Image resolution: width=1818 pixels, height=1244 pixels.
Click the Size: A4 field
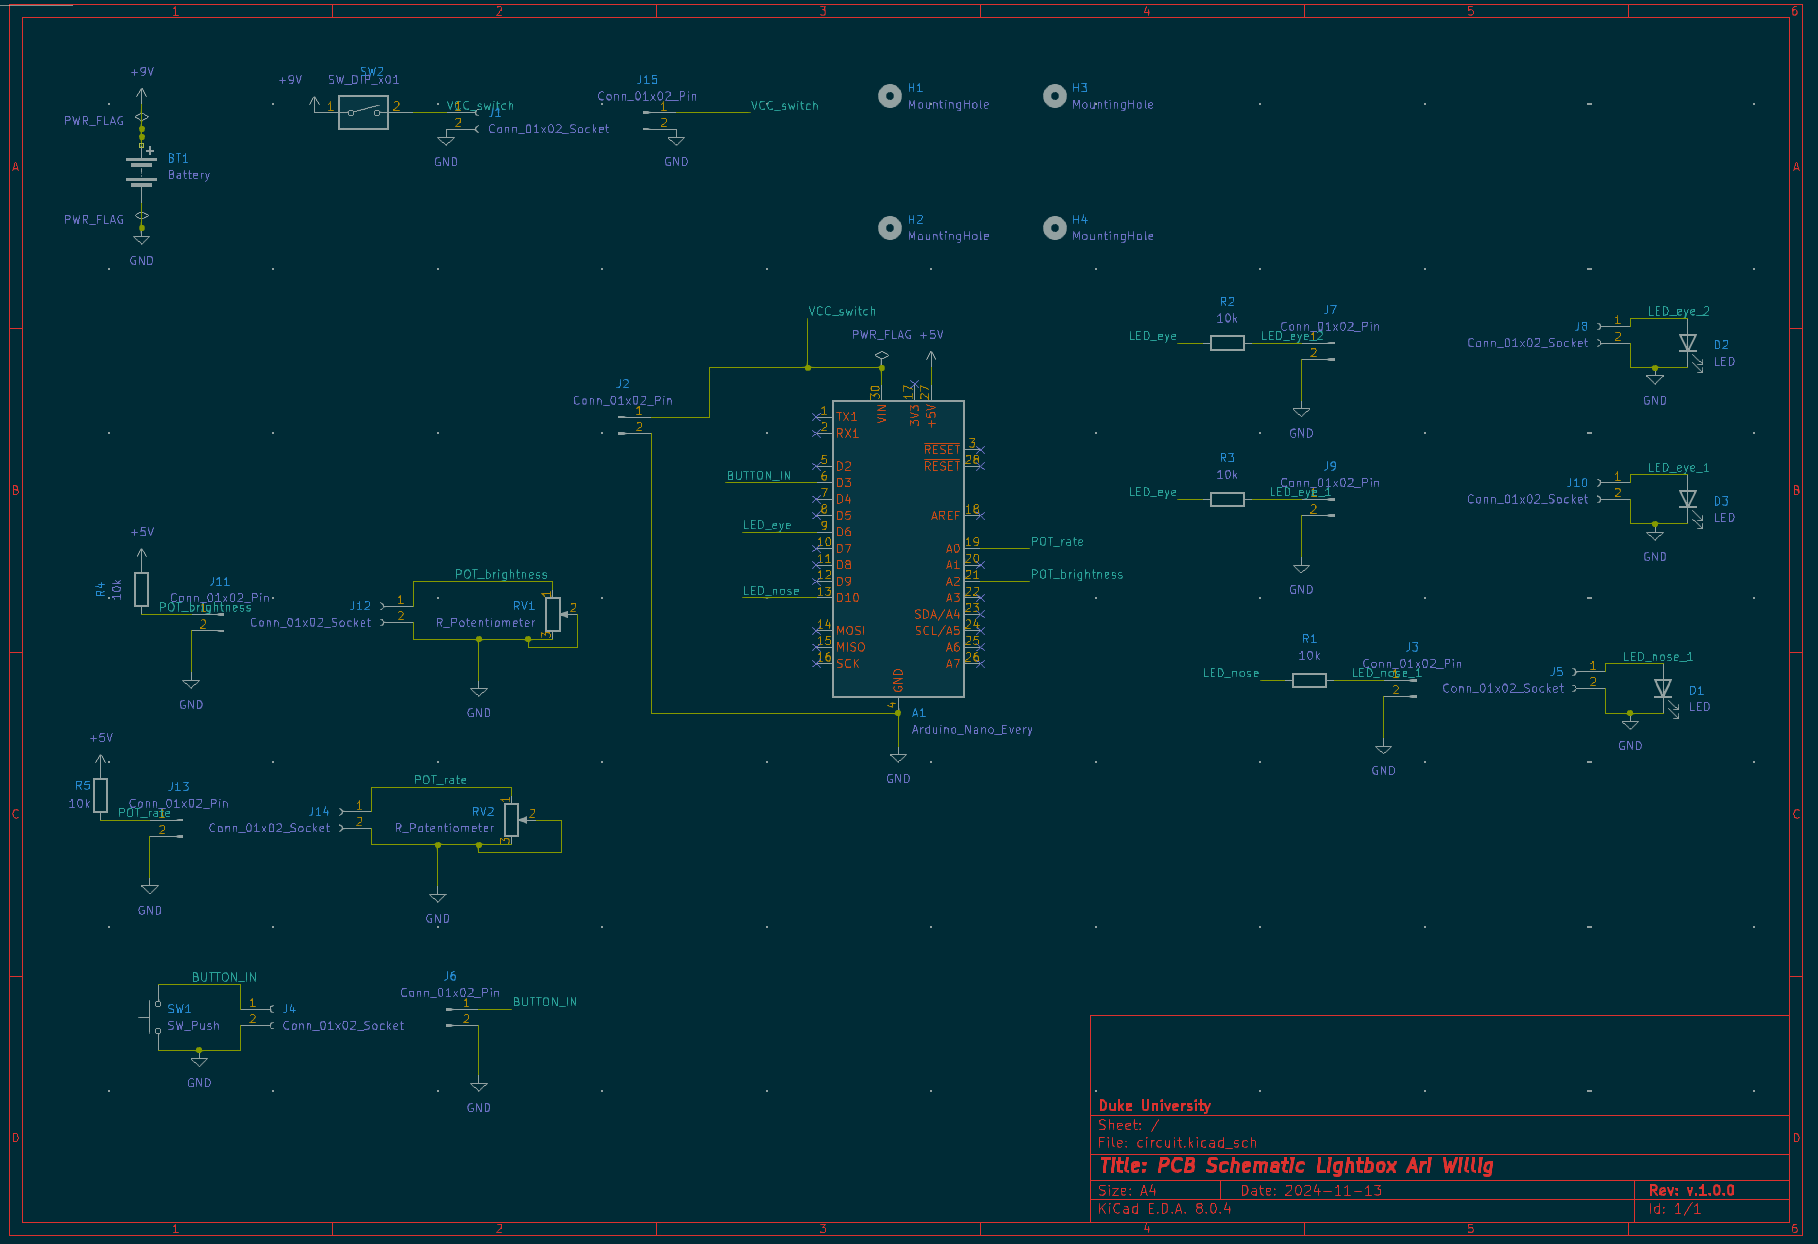click(1127, 1191)
